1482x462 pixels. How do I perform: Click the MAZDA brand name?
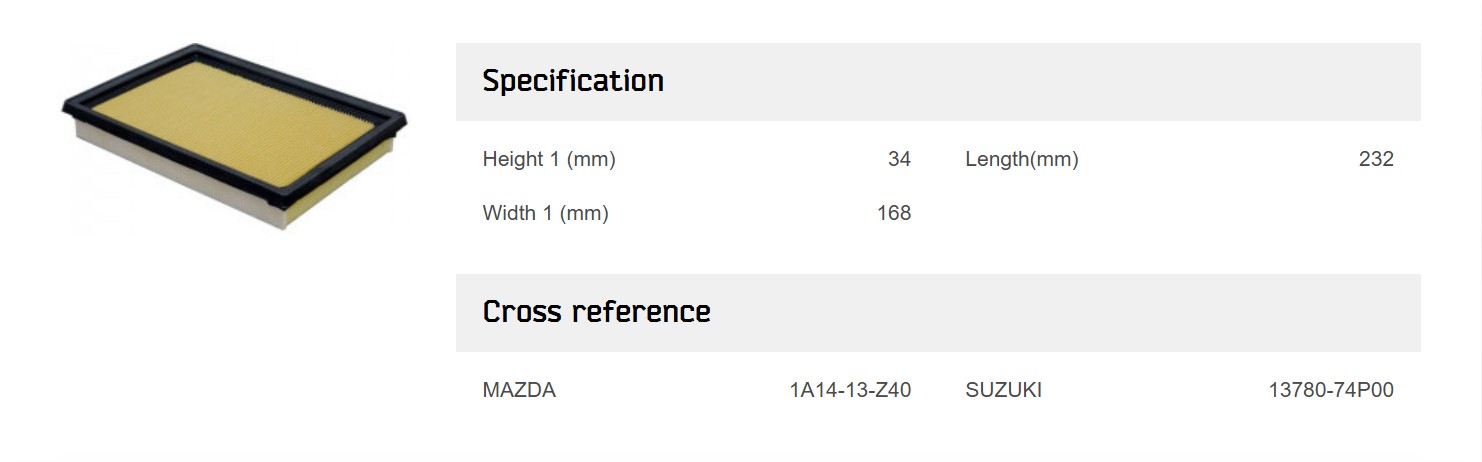point(519,390)
